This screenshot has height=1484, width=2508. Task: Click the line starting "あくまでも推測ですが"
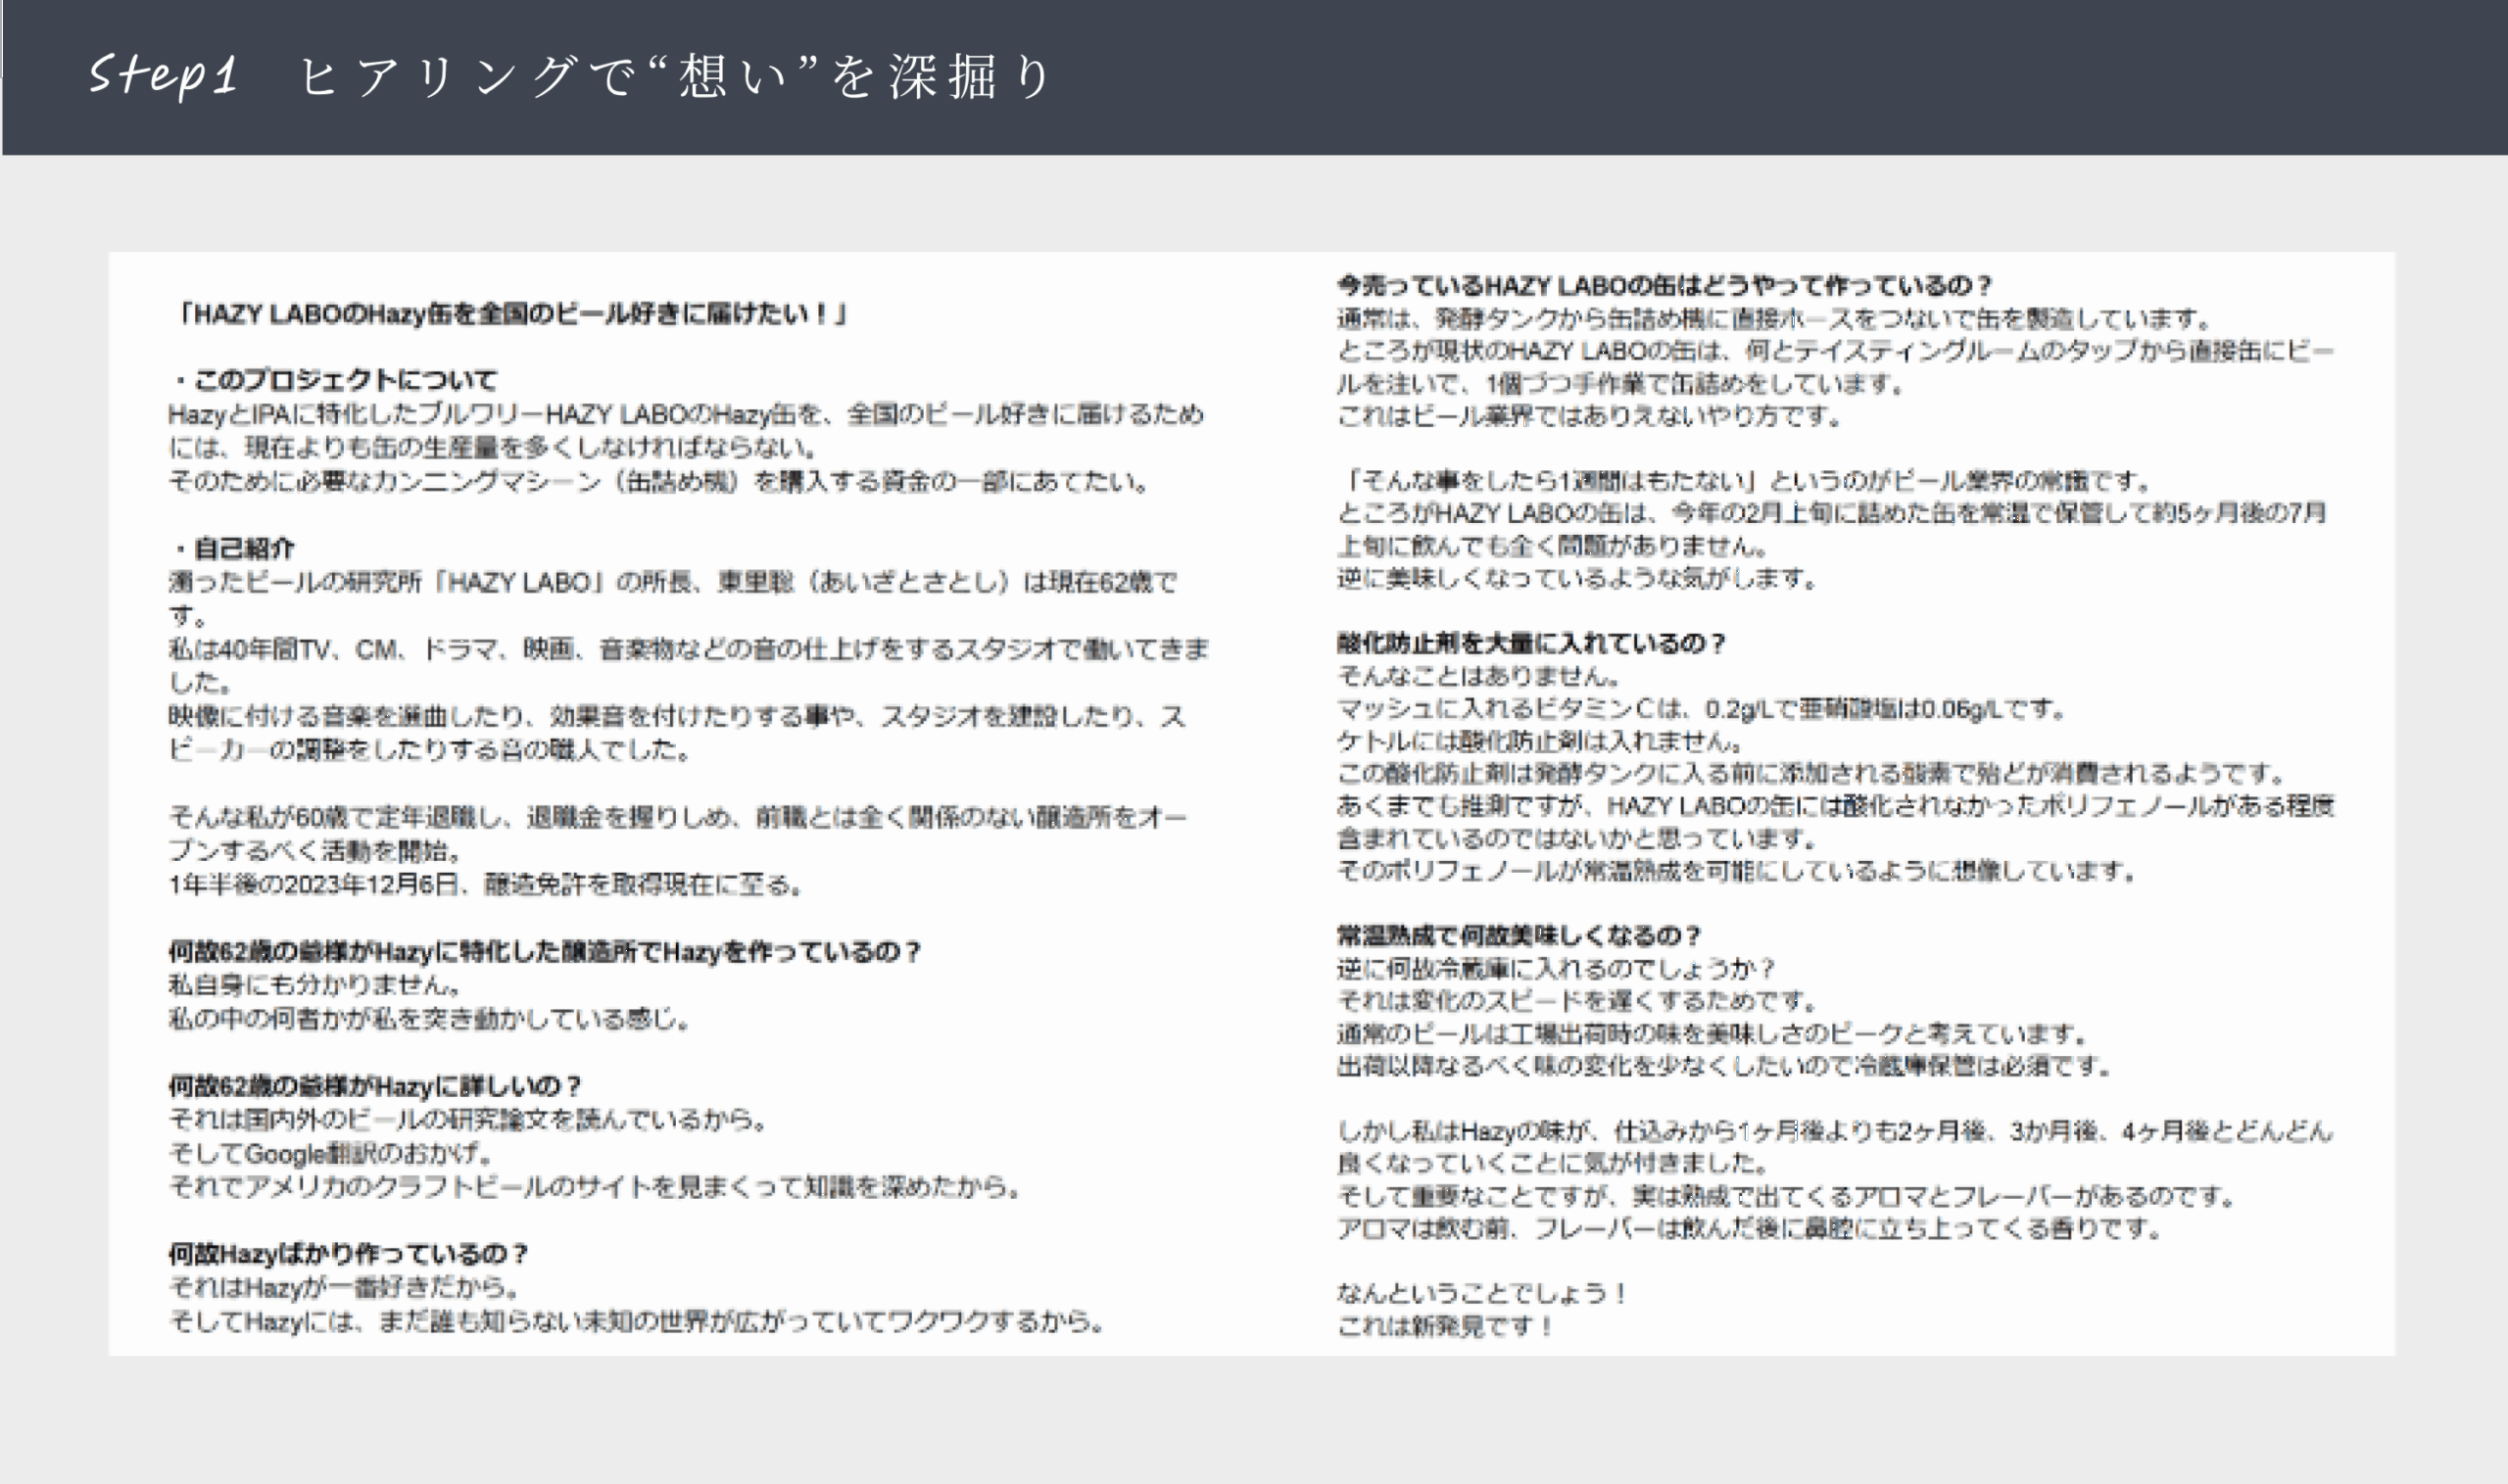(1836, 806)
